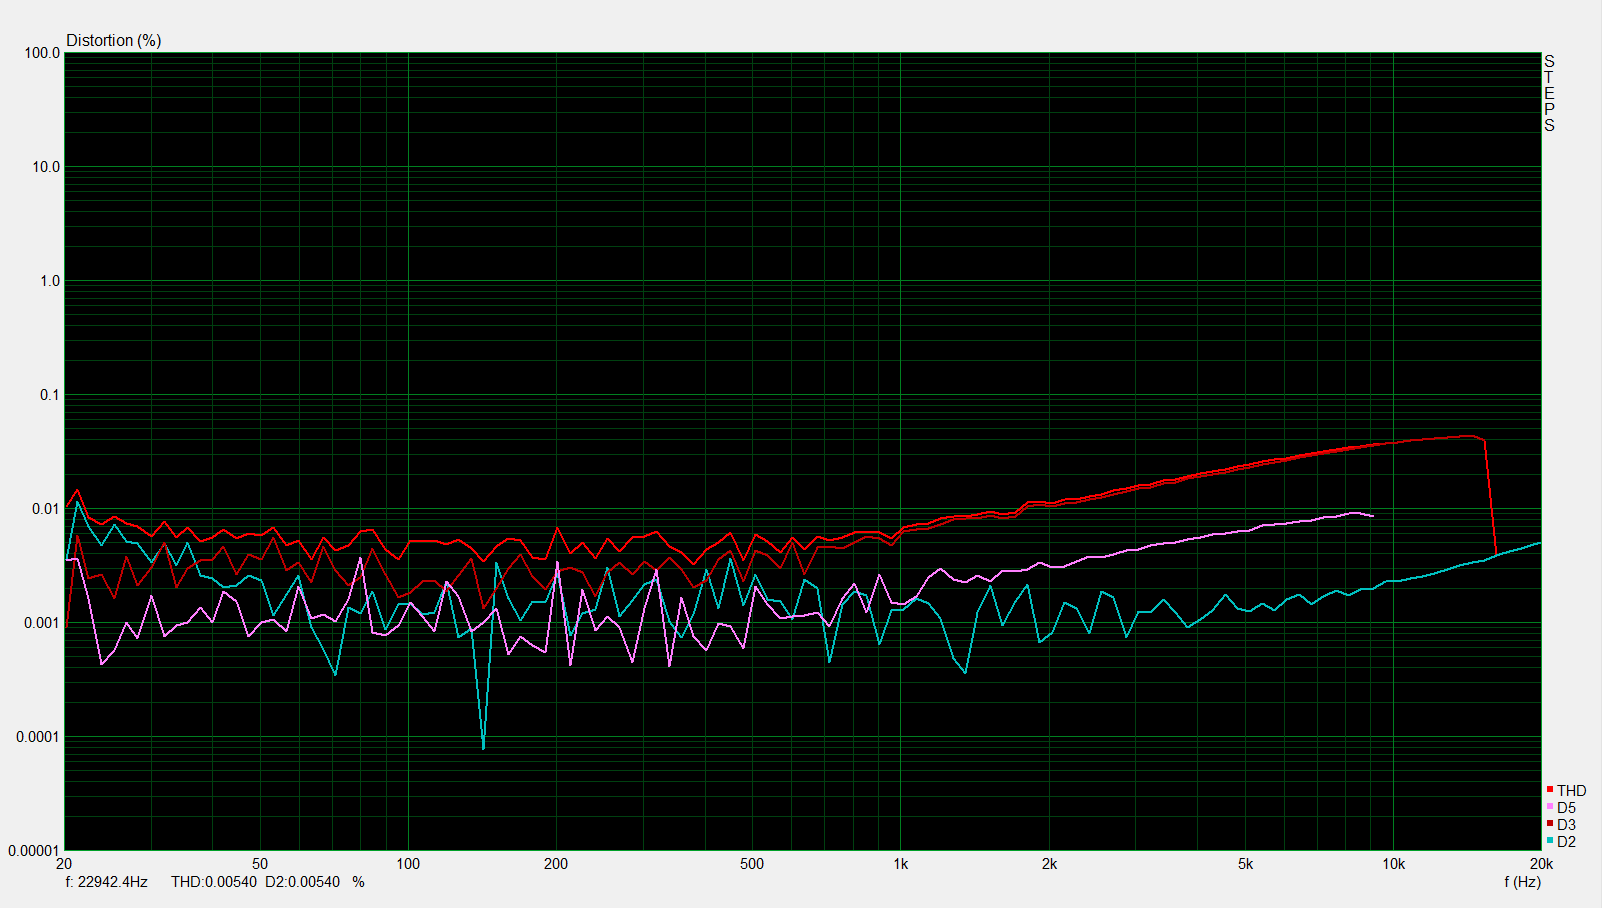Click the 0.001 y-axis label

pos(42,623)
